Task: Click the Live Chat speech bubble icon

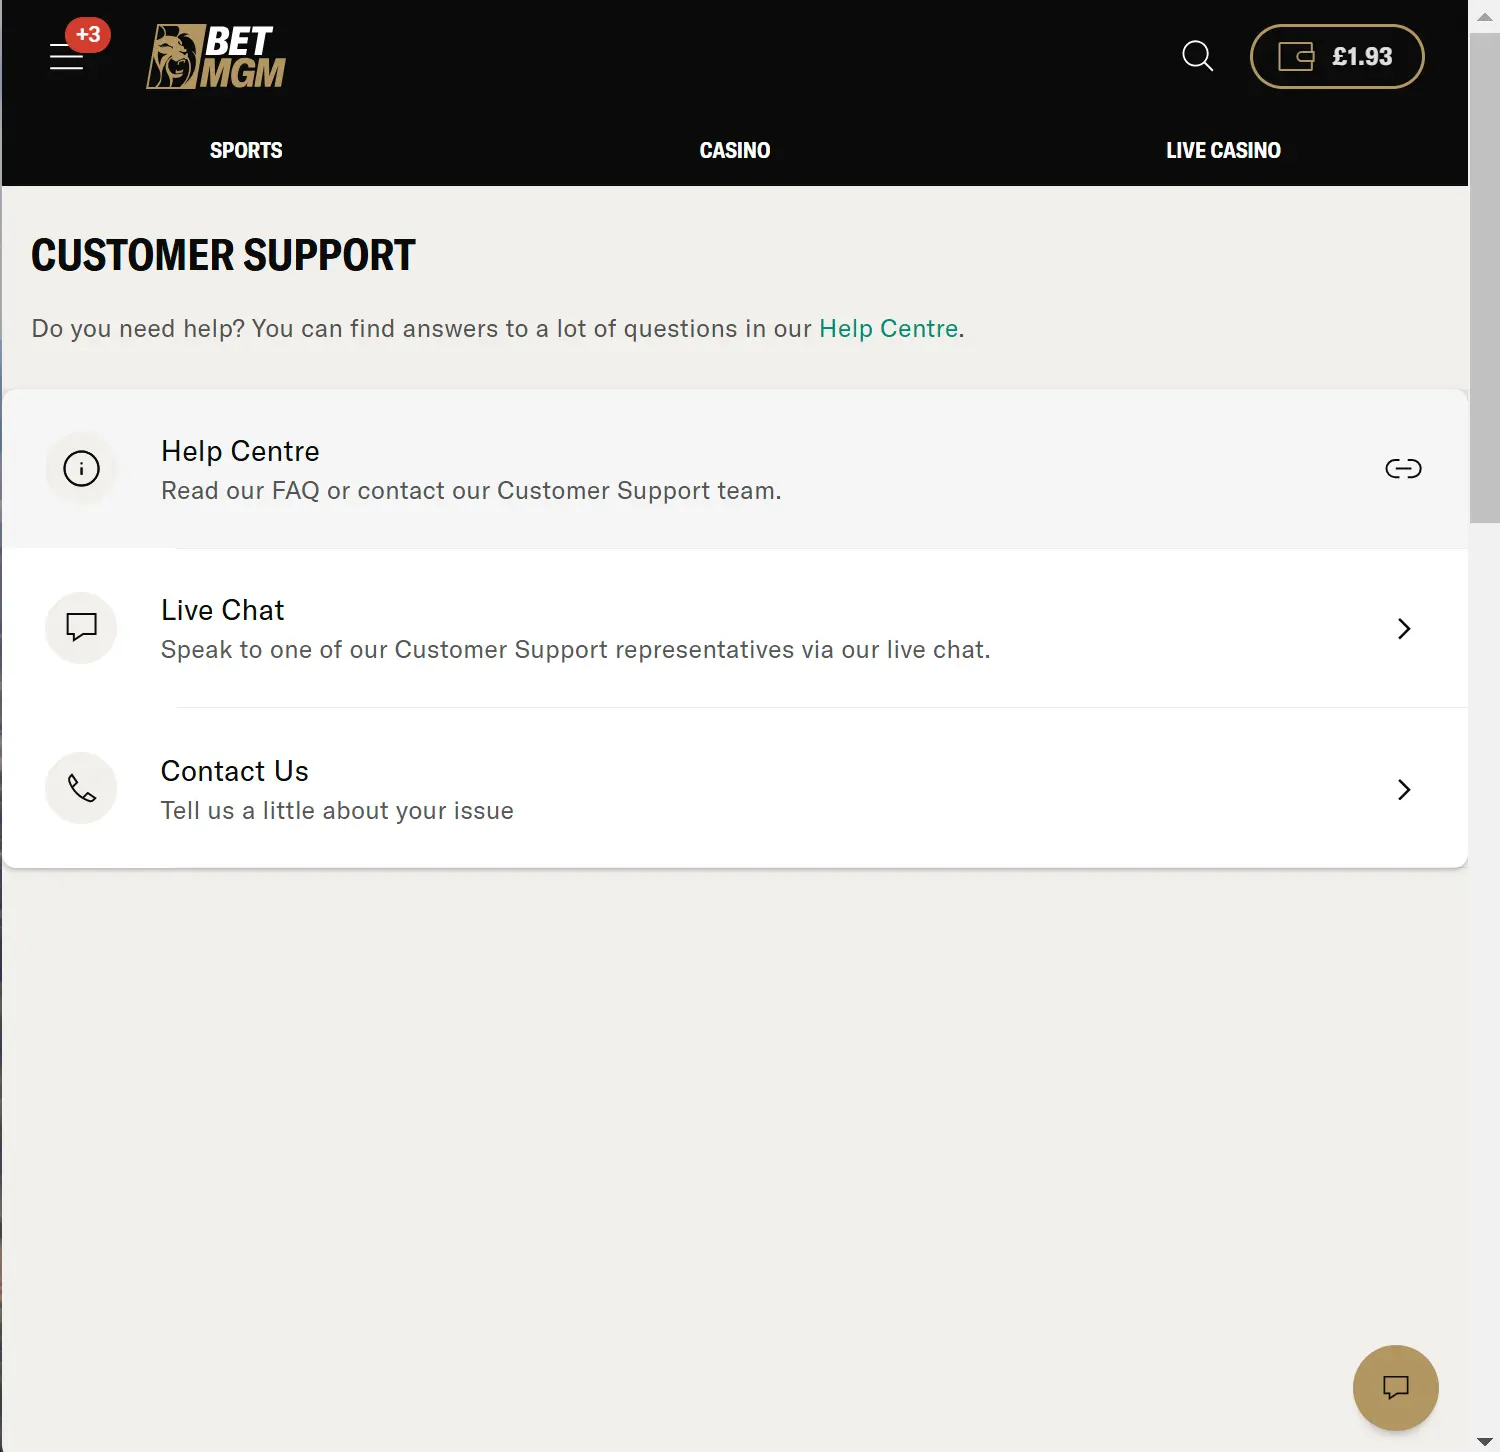Action: click(81, 627)
